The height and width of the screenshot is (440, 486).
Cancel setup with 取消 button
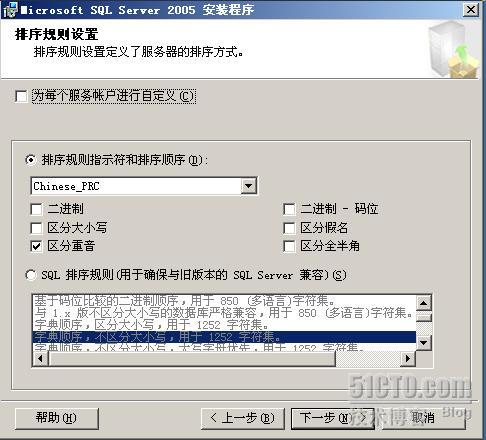pos(423,418)
